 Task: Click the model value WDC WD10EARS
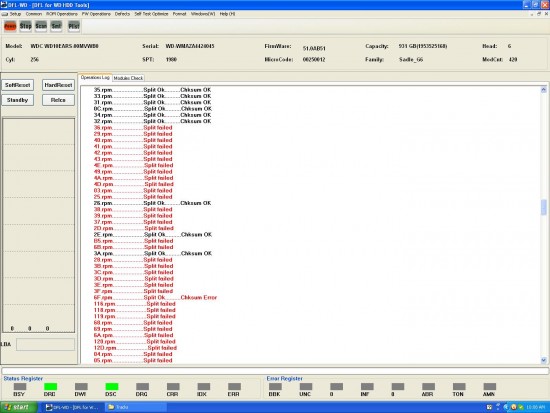coord(65,46)
